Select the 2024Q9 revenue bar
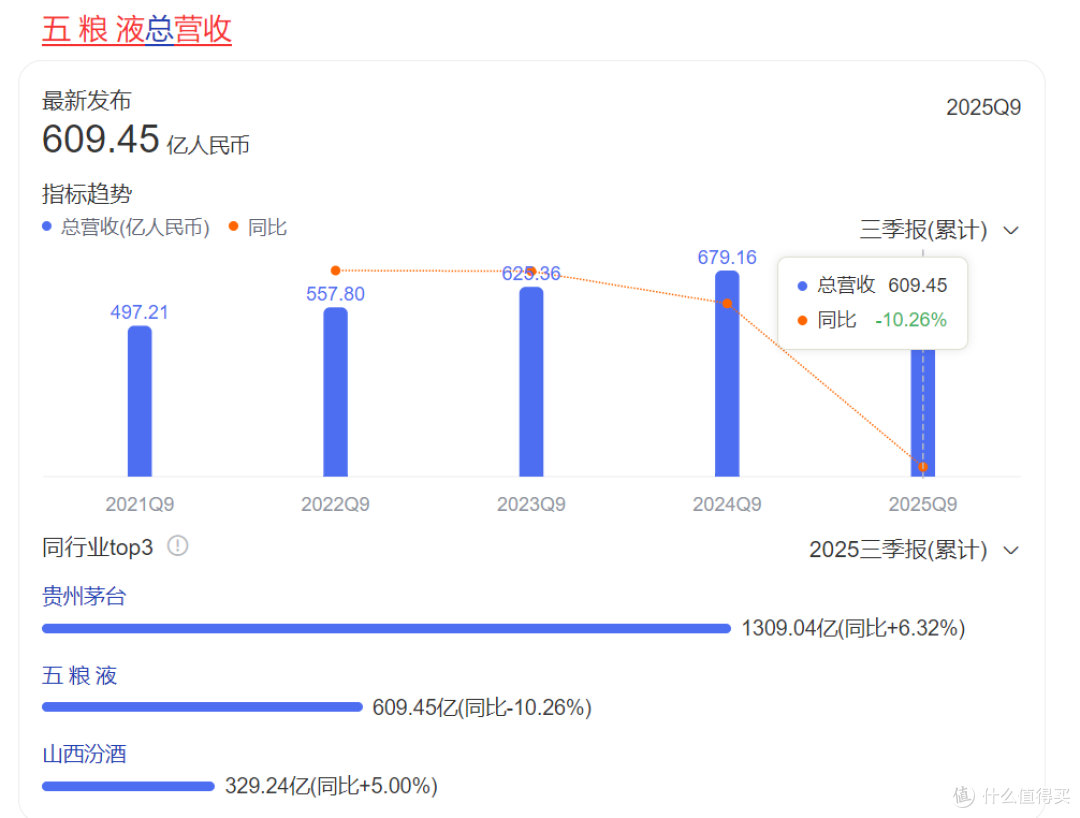 click(x=727, y=373)
